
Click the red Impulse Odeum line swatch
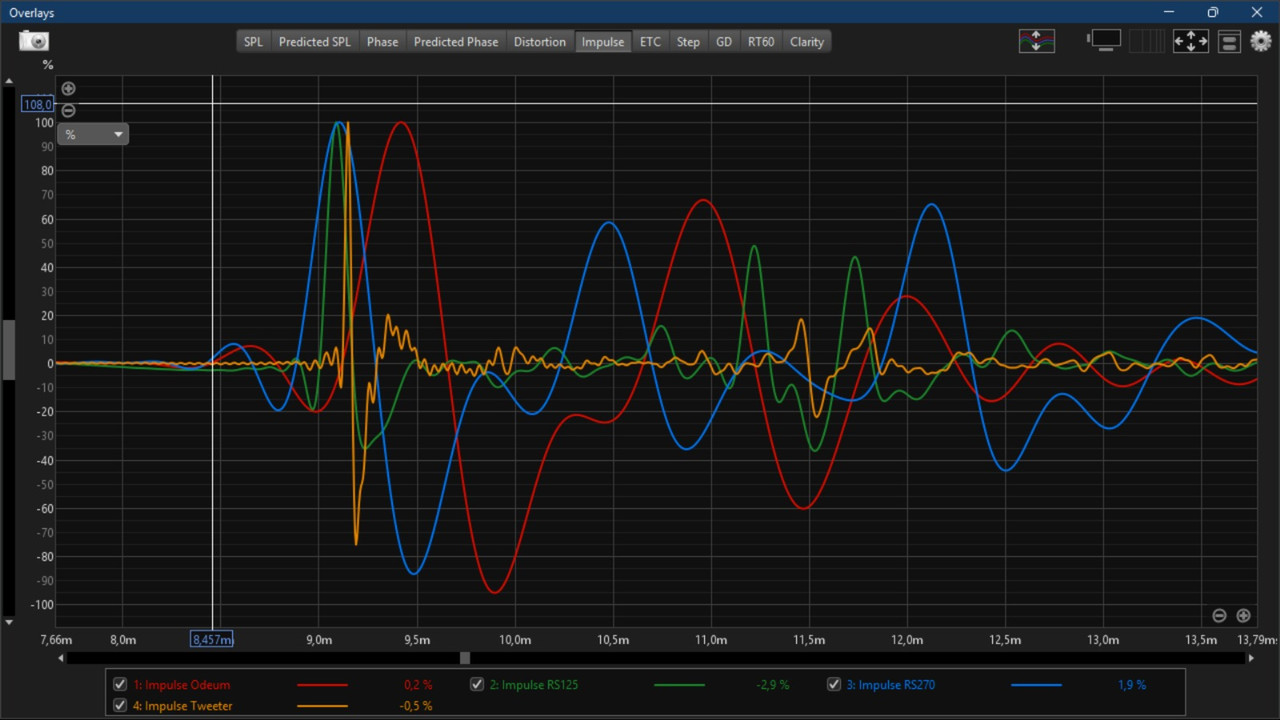[x=323, y=685]
